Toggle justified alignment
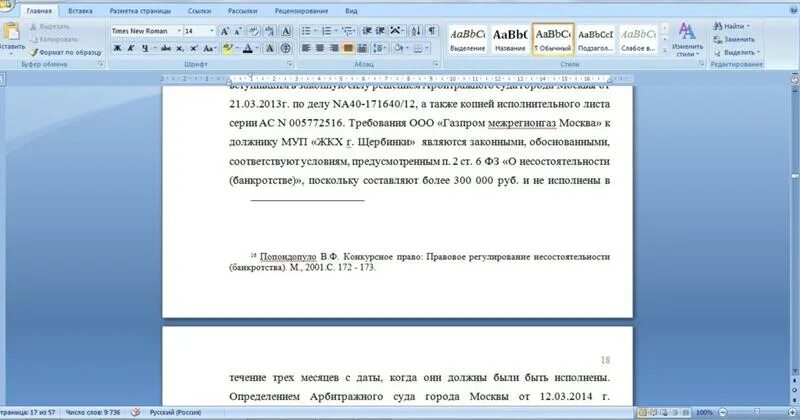Screen dimensions: 800x420 348,48
